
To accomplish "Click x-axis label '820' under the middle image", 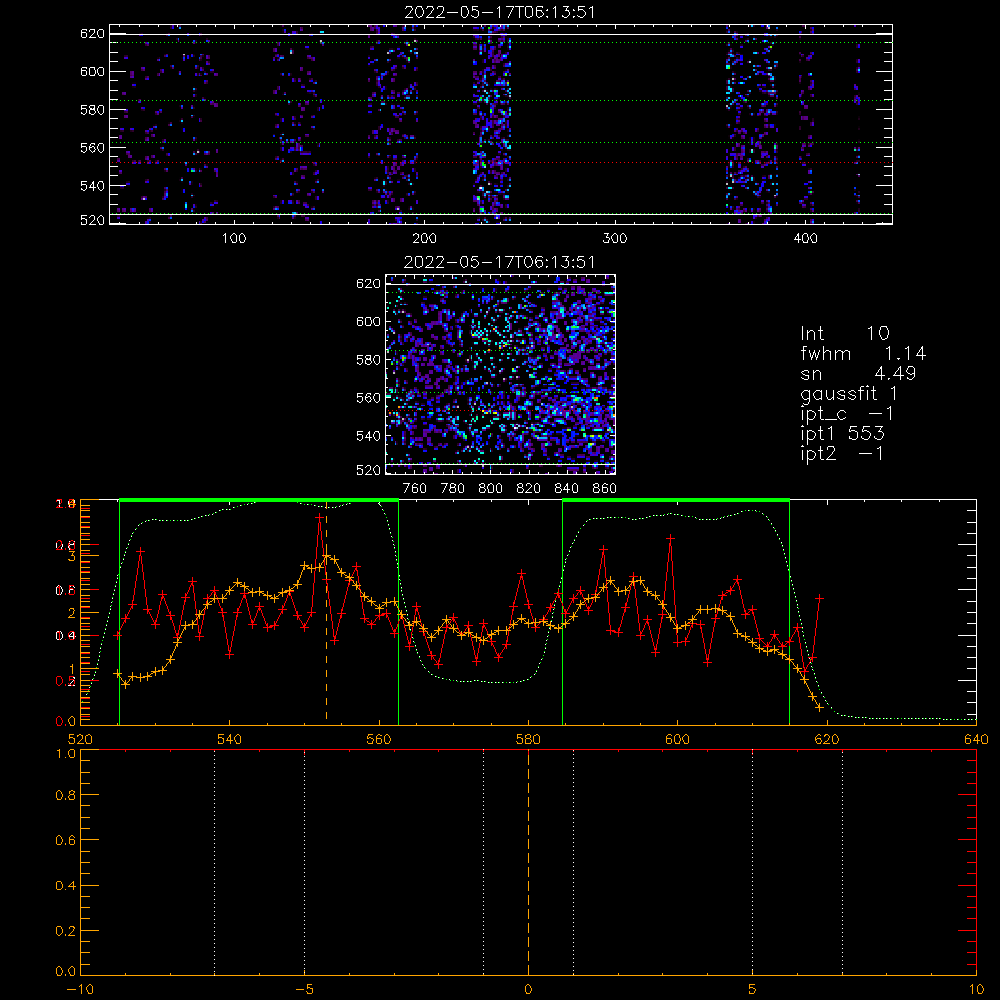I will (x=528, y=489).
